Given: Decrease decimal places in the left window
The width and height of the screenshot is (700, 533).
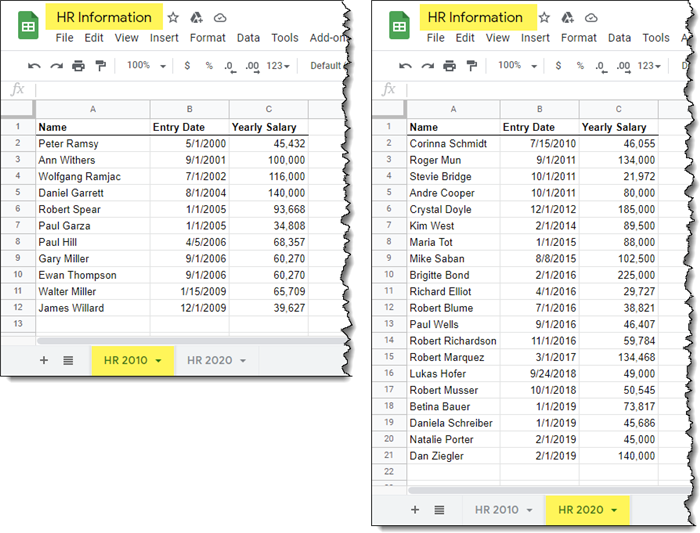Looking at the screenshot, I should tap(229, 66).
